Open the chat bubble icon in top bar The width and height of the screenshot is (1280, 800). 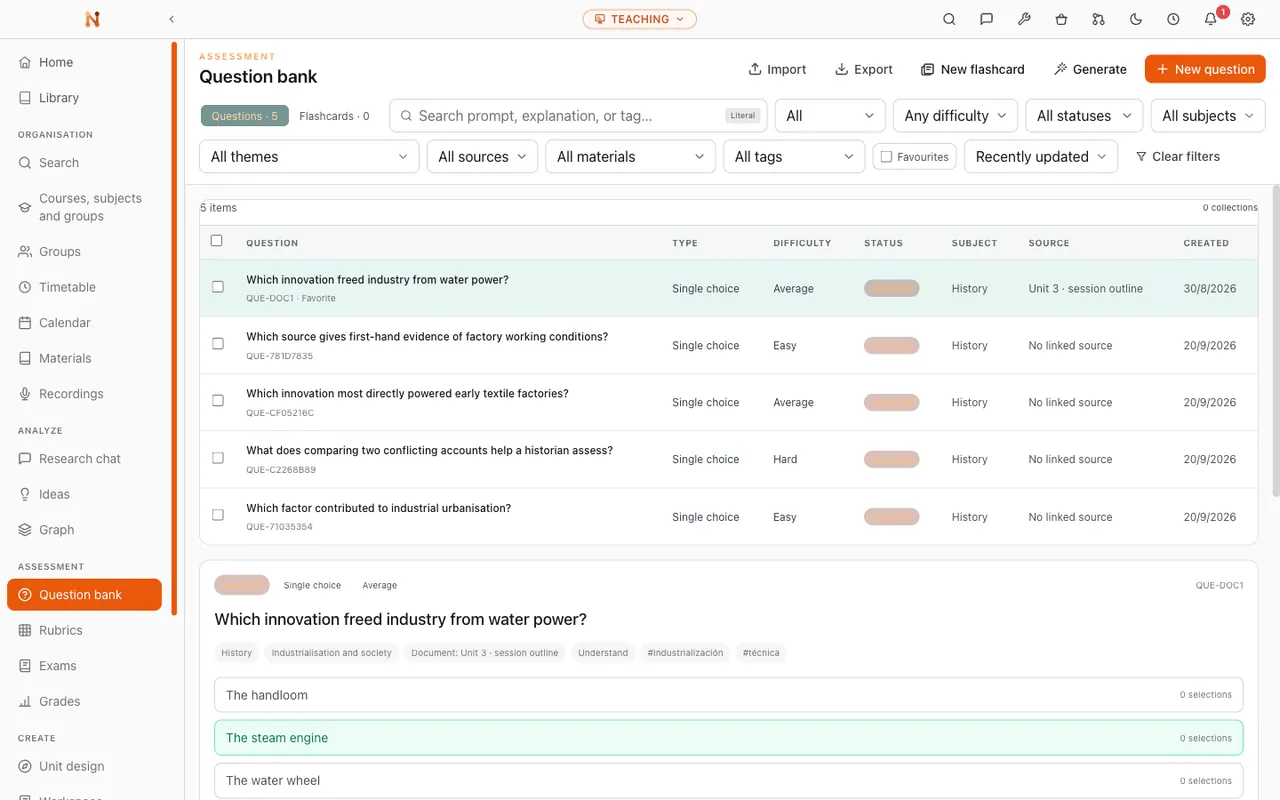tap(987, 19)
